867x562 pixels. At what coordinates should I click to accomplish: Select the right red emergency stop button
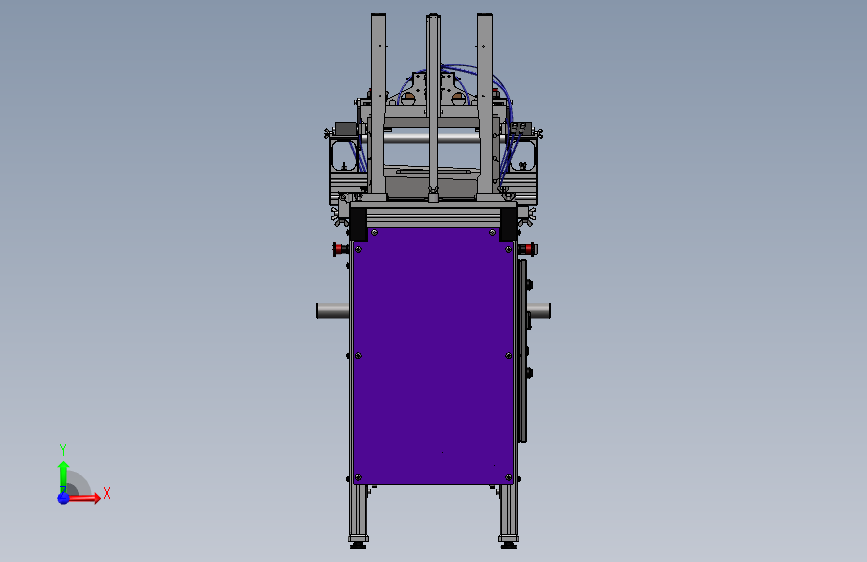tap(528, 249)
